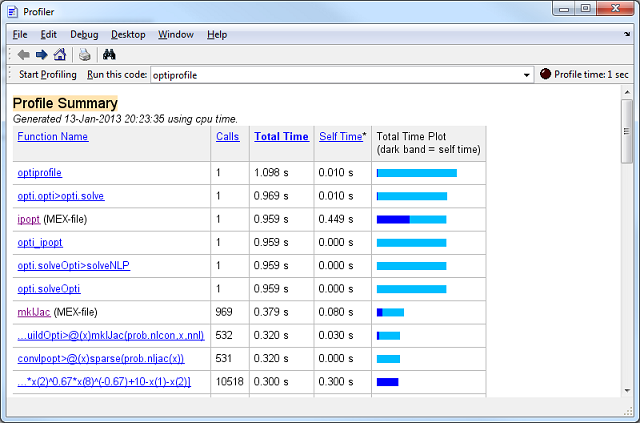Click the '0.030 s' self time cell
The image size is (640, 423).
tap(336, 336)
